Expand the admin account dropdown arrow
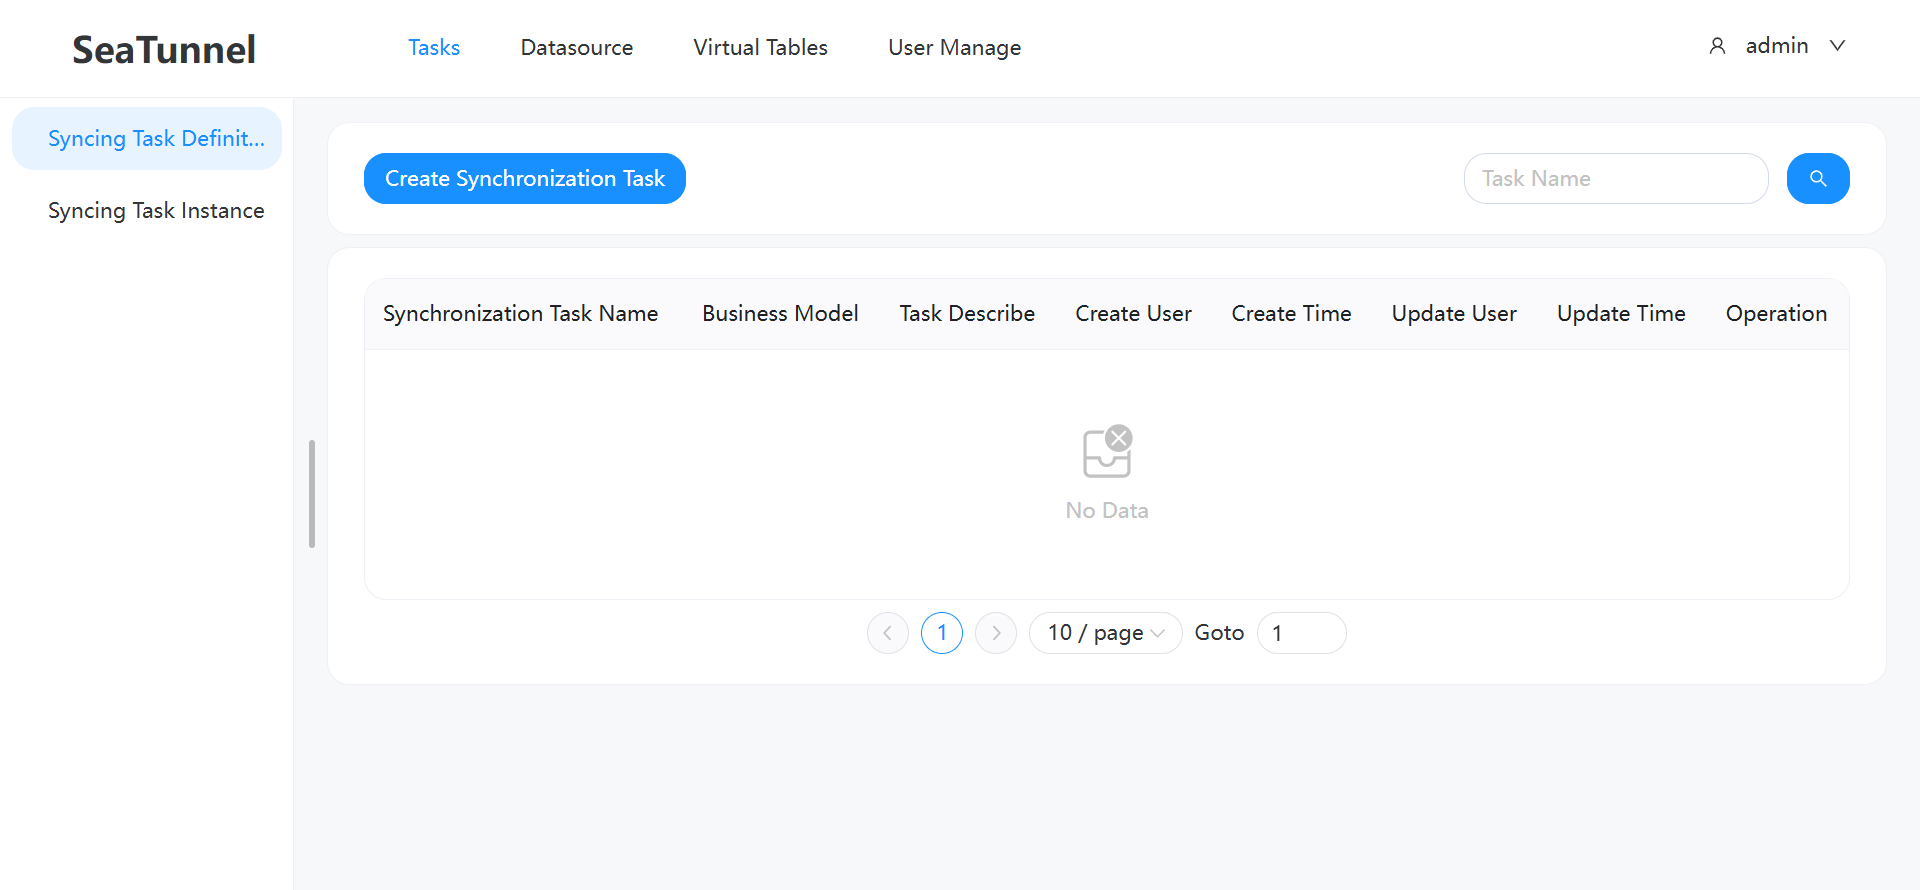 (x=1837, y=46)
